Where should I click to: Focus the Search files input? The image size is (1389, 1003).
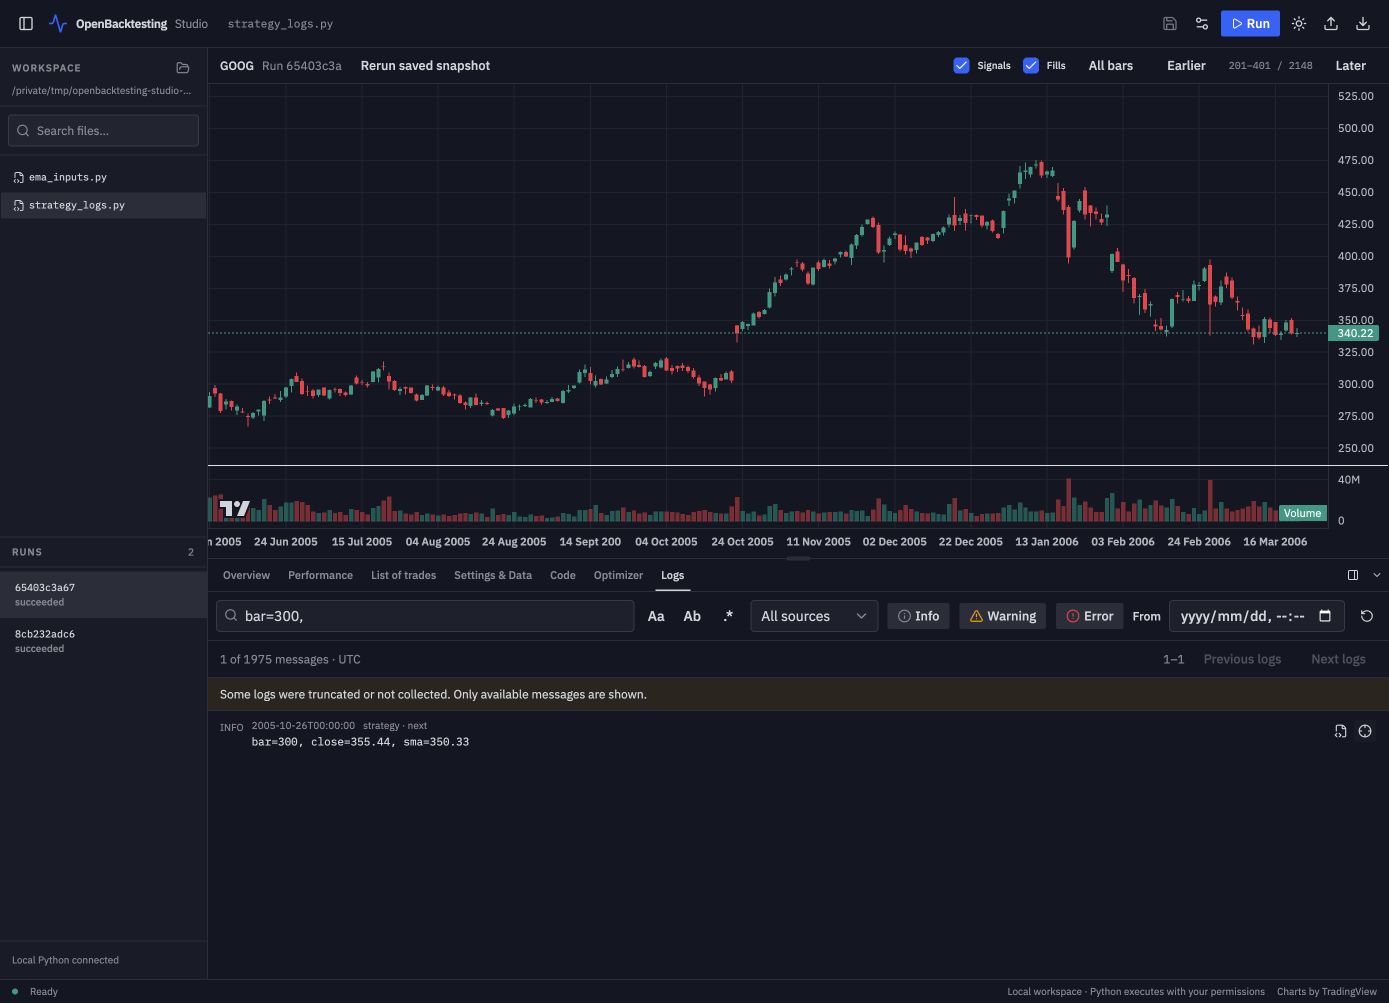(103, 130)
